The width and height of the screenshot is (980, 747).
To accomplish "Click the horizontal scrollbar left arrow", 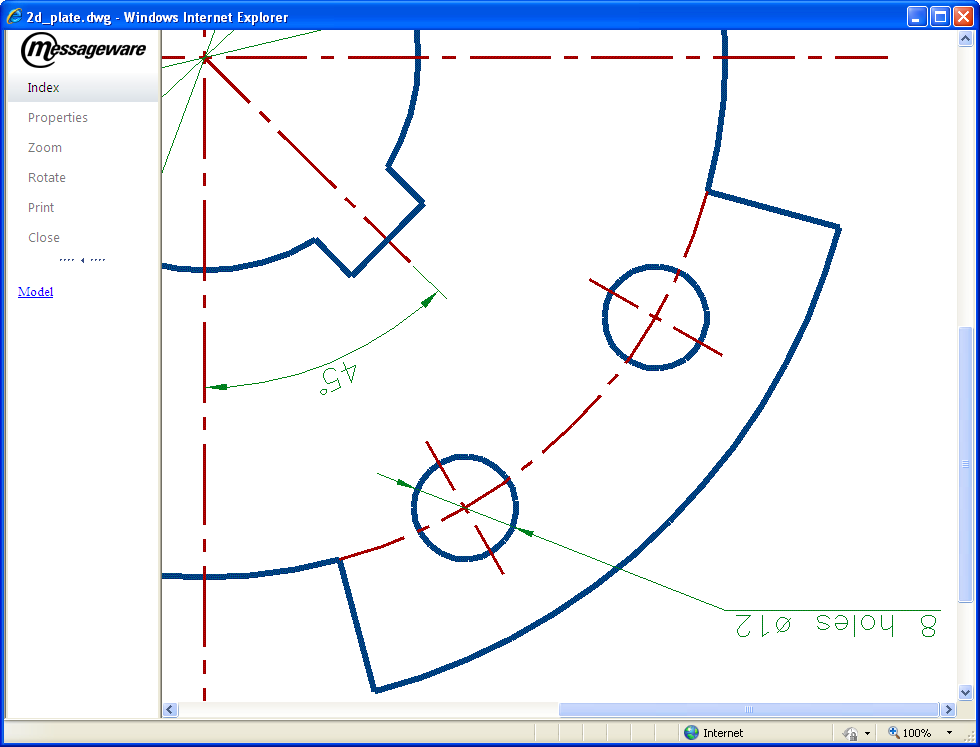I will pyautogui.click(x=170, y=709).
